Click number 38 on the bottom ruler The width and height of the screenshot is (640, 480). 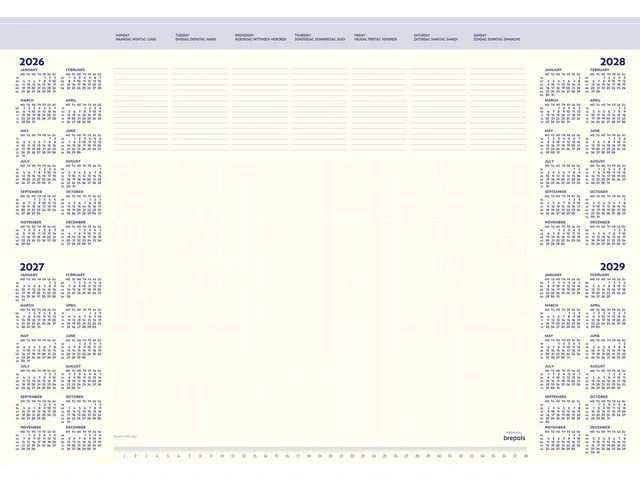pyautogui.click(x=526, y=456)
